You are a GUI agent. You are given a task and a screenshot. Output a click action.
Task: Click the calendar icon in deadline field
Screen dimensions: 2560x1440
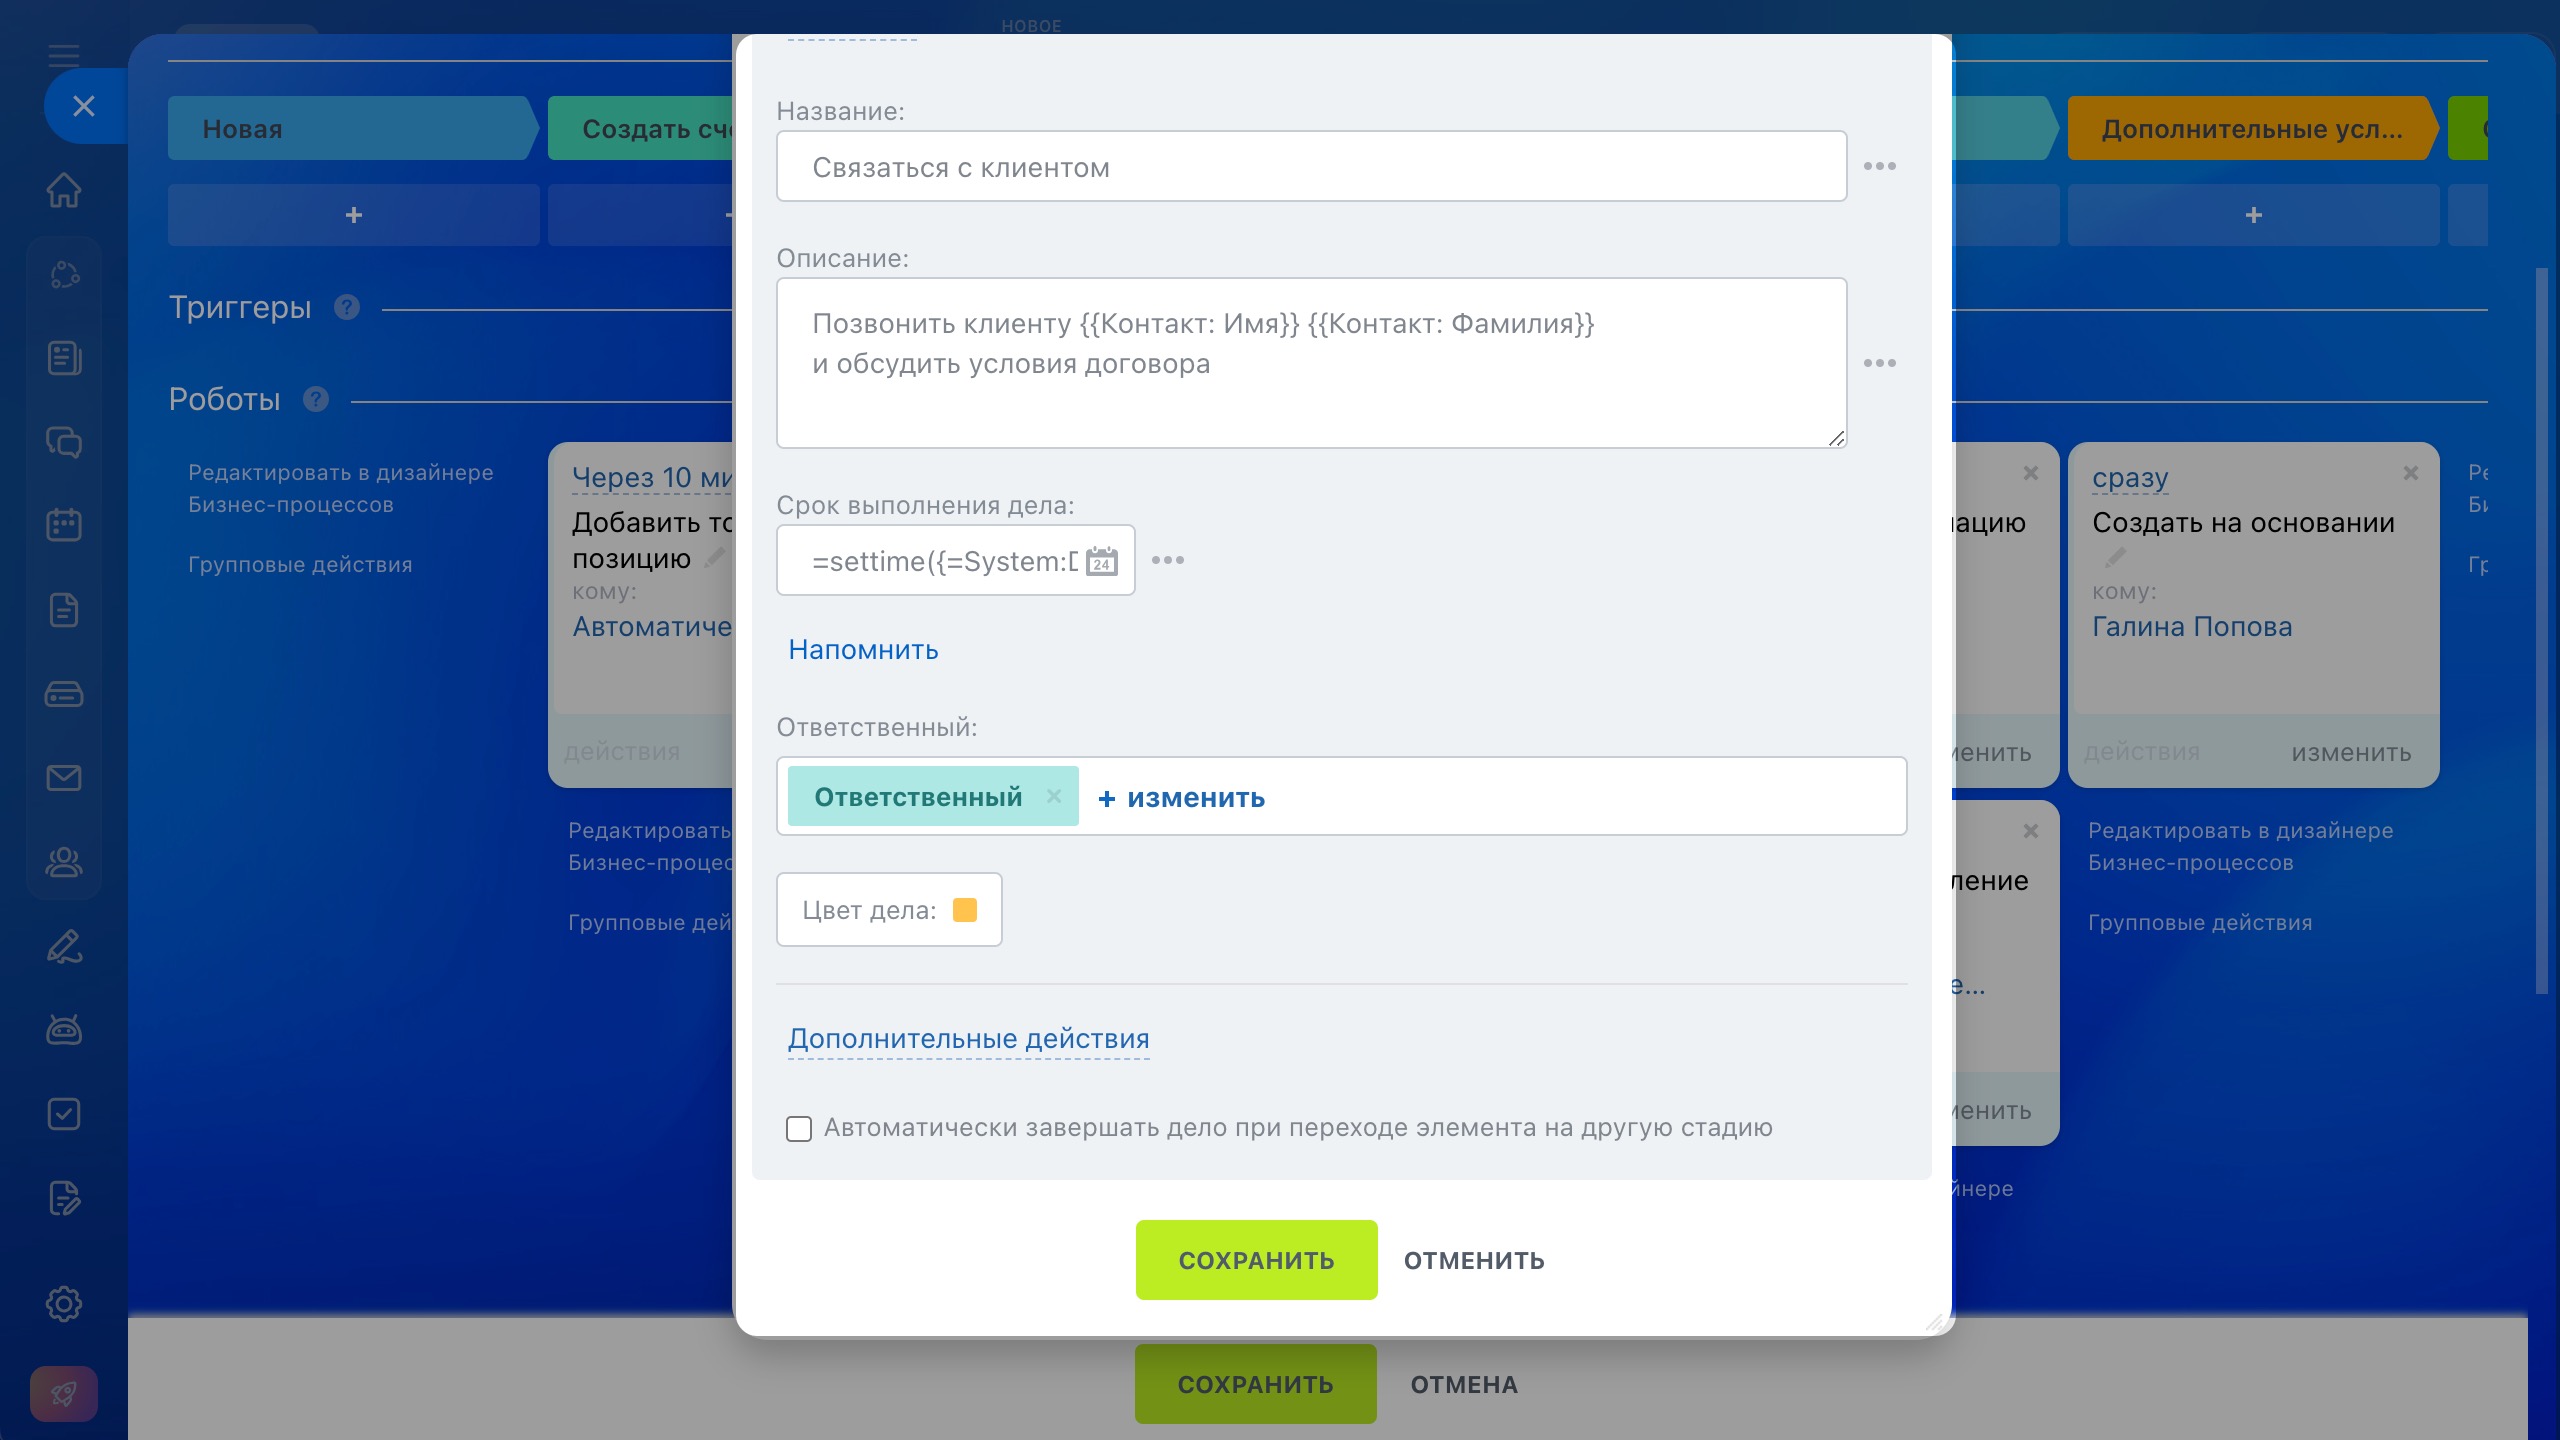[x=1101, y=561]
